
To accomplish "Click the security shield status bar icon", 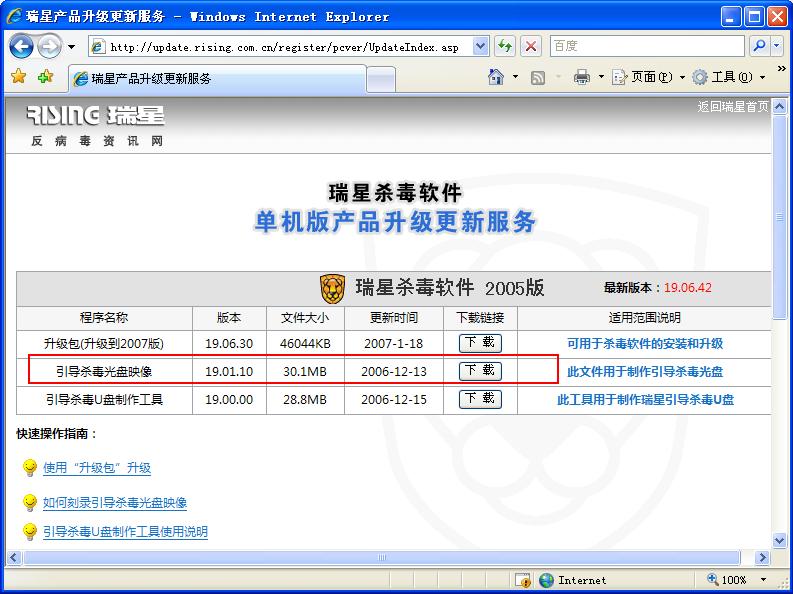I will click(x=522, y=580).
